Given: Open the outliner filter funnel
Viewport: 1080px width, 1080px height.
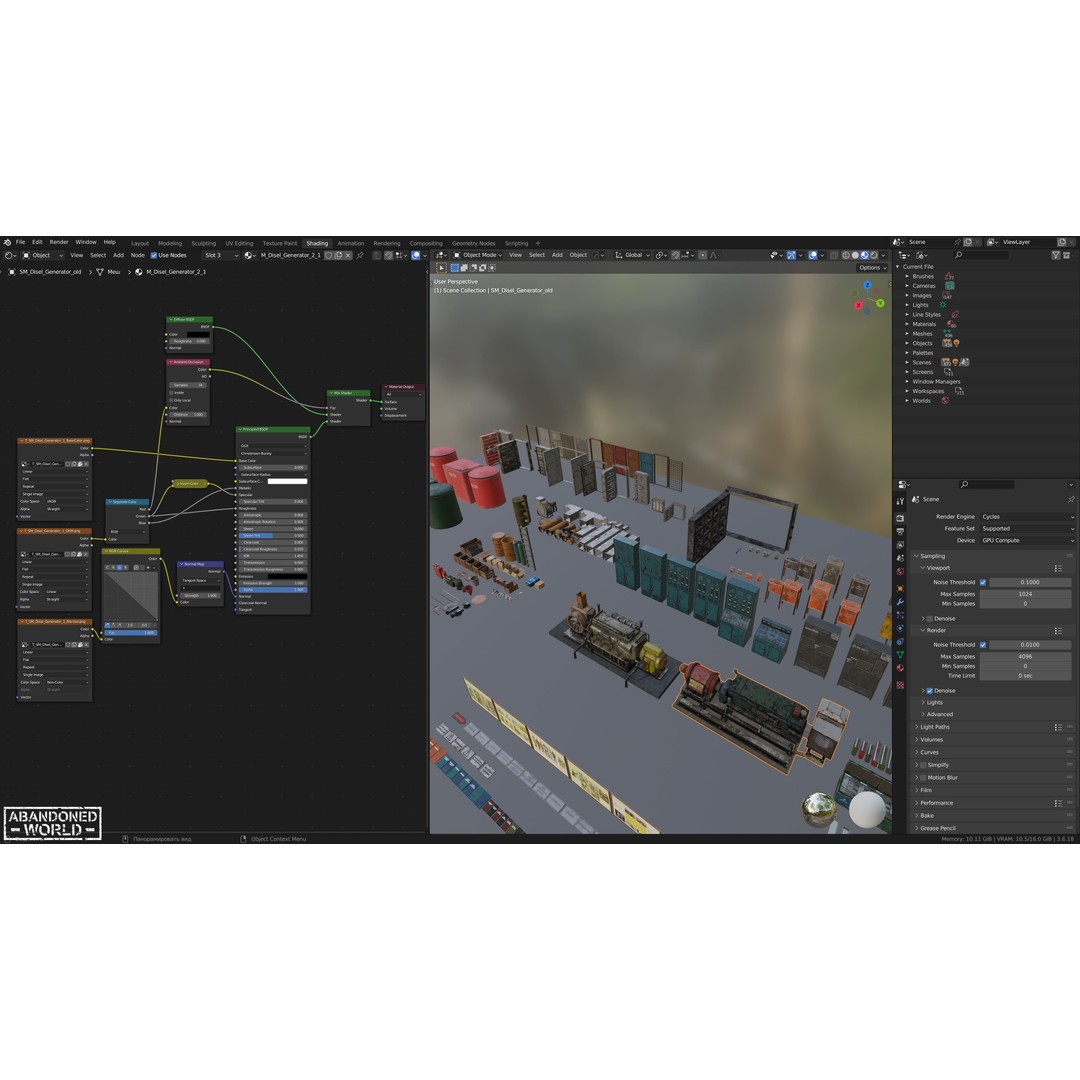Looking at the screenshot, I should tap(1056, 255).
